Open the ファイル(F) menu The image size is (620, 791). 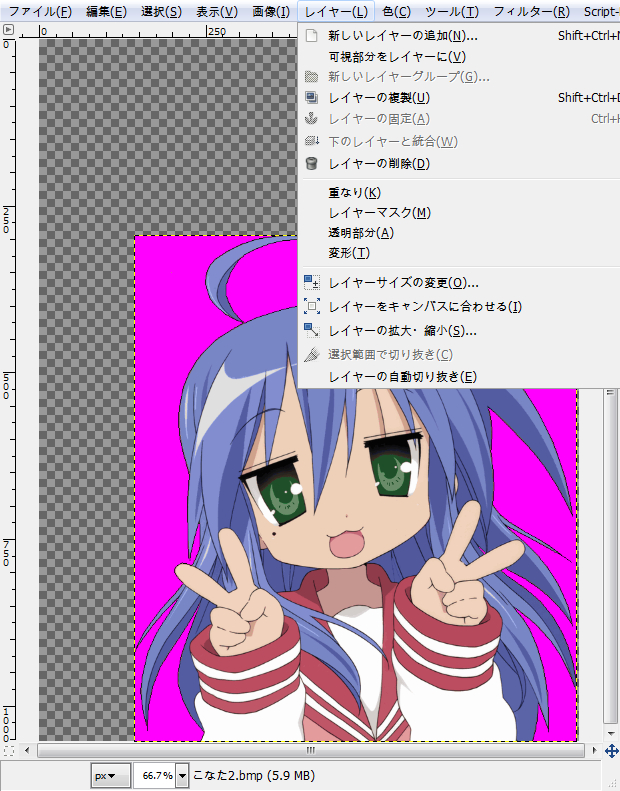click(40, 11)
